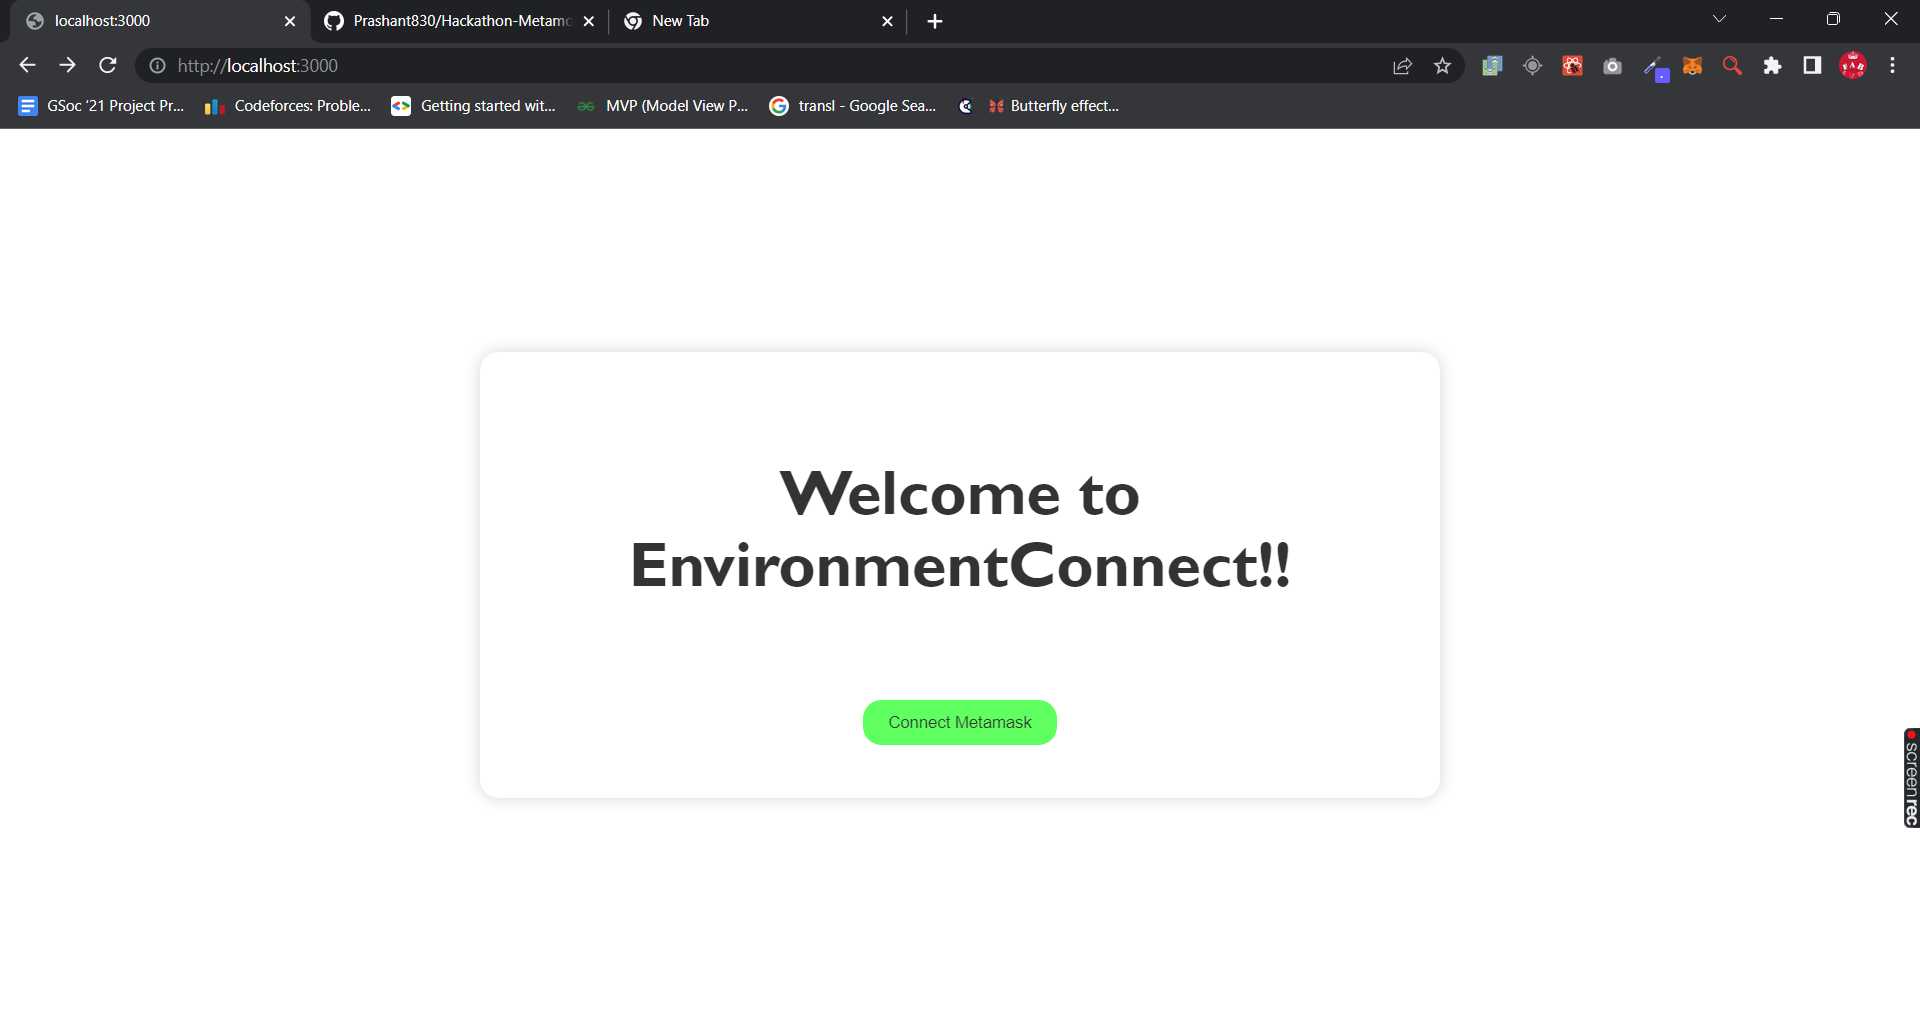Share this page icon

[1402, 65]
